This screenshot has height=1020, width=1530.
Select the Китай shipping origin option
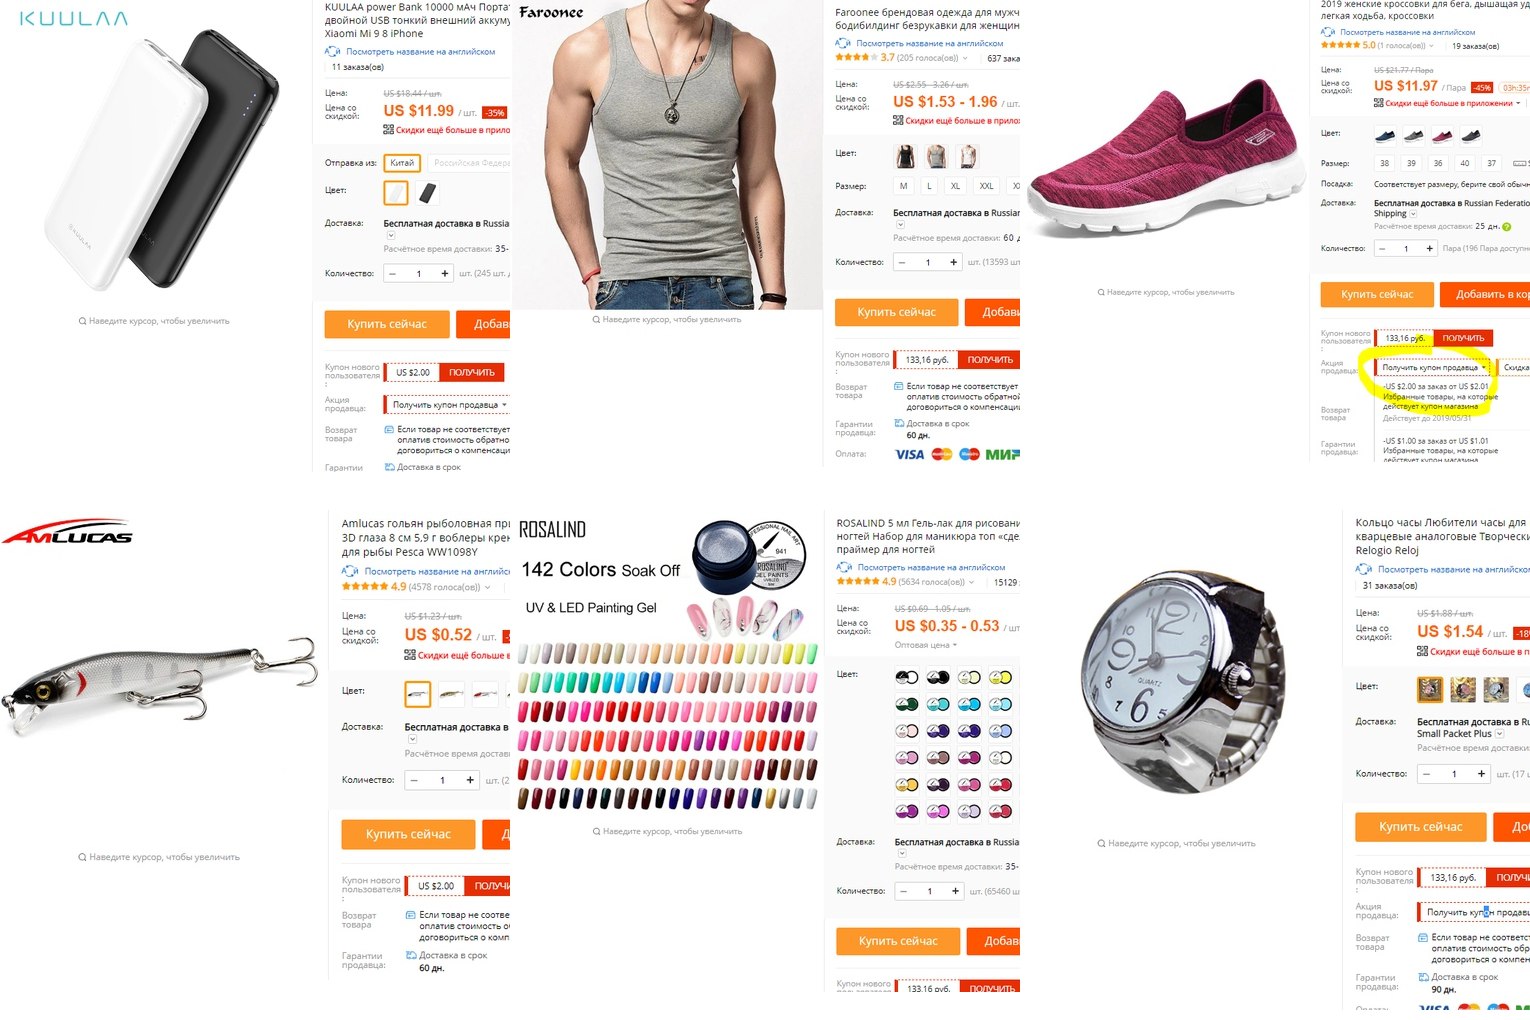coord(402,163)
